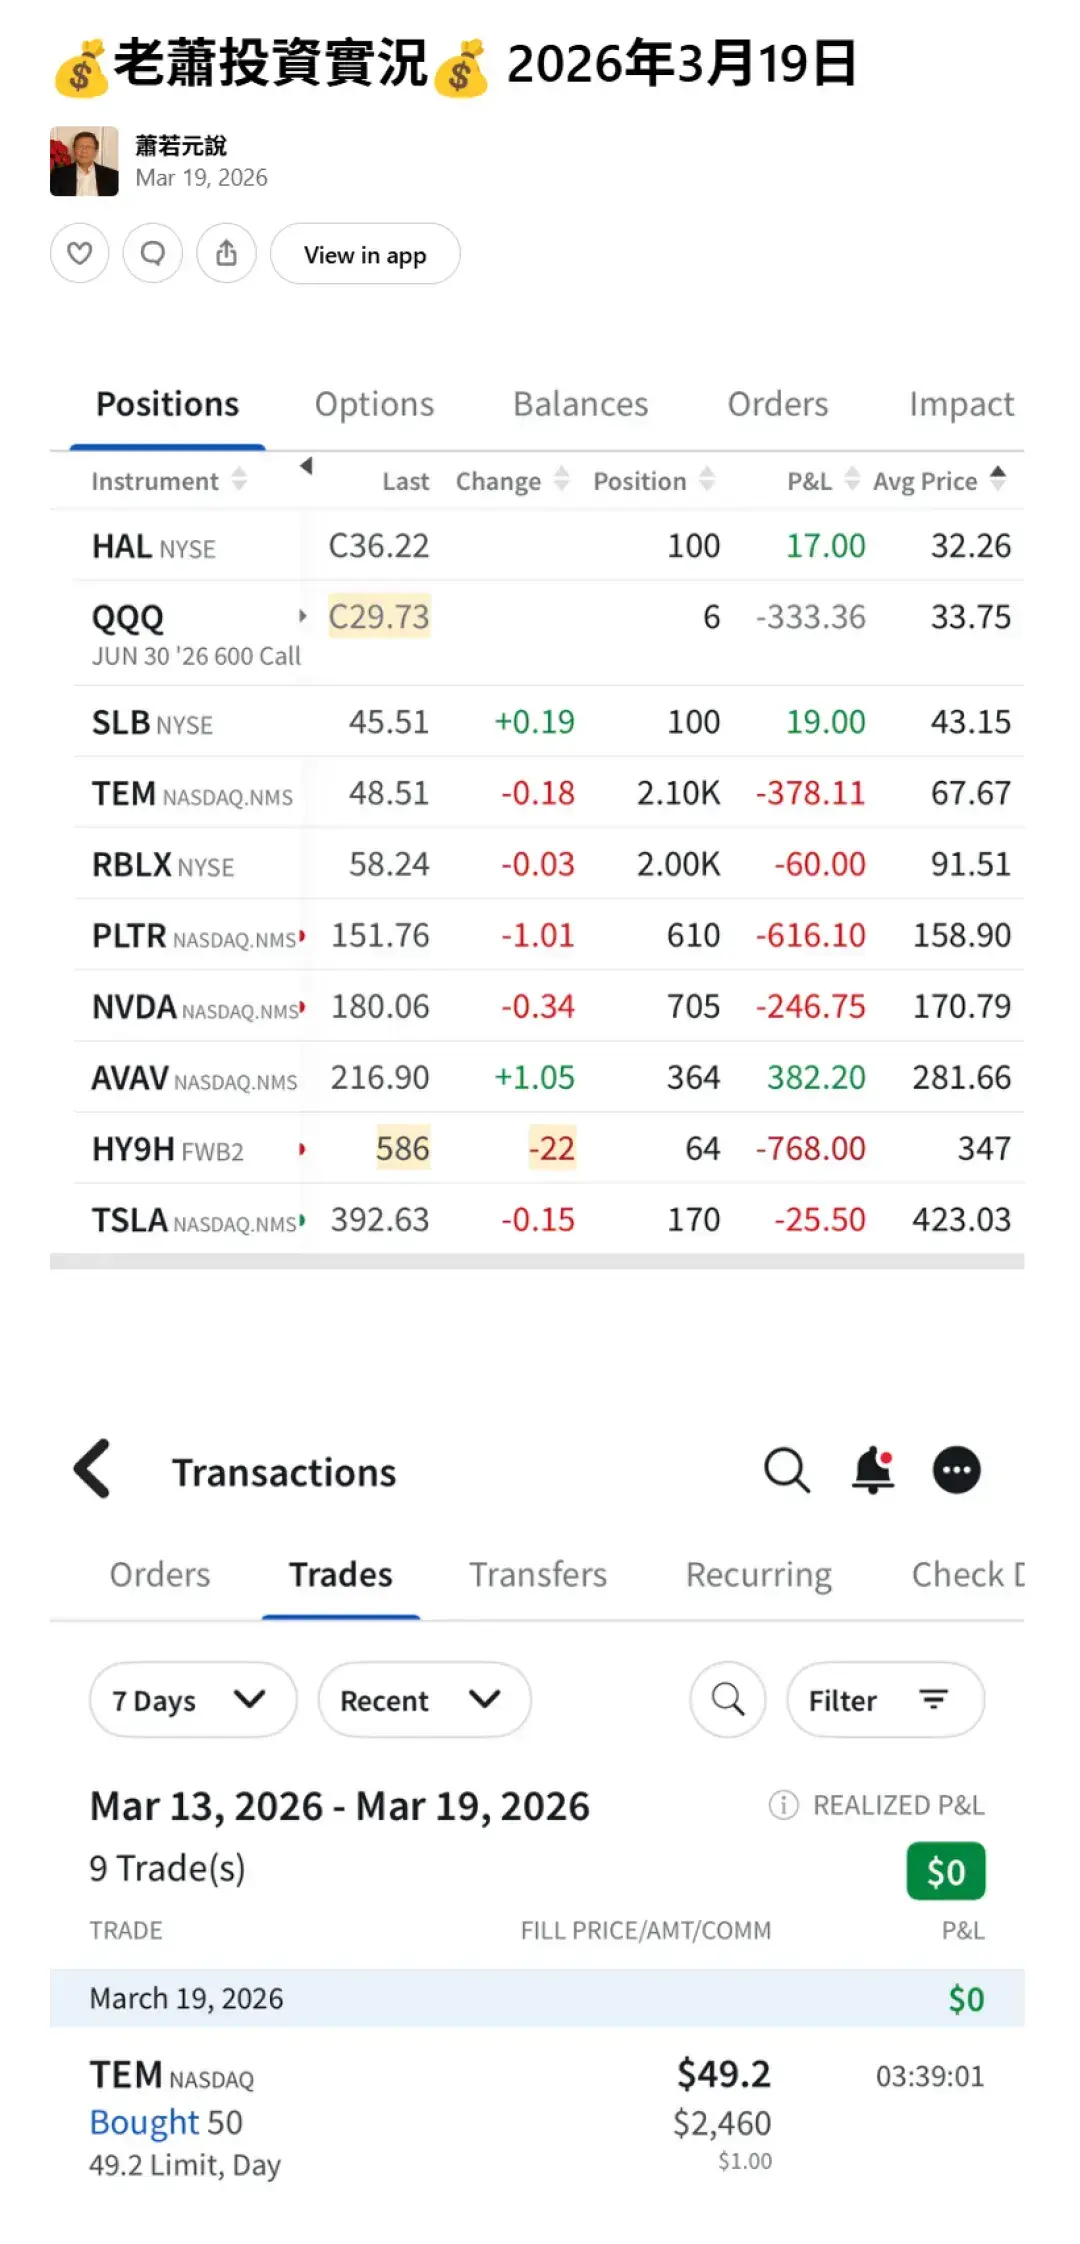Open the 7 Days period dropdown
1080x2244 pixels.
192,1699
